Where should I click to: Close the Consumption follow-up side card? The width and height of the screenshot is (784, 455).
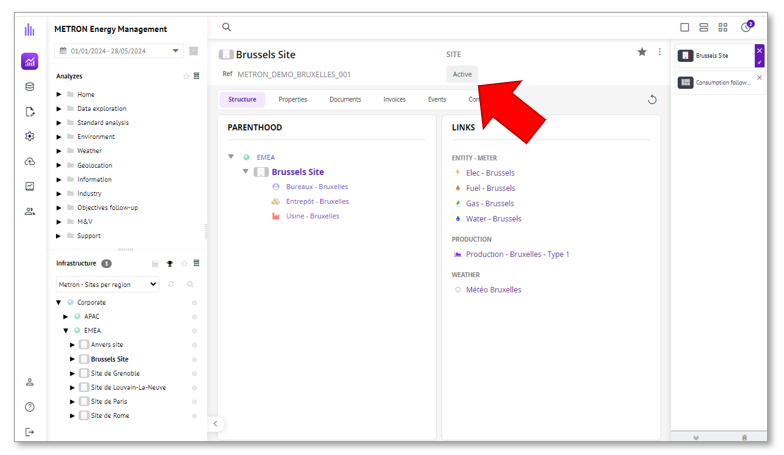pos(760,78)
